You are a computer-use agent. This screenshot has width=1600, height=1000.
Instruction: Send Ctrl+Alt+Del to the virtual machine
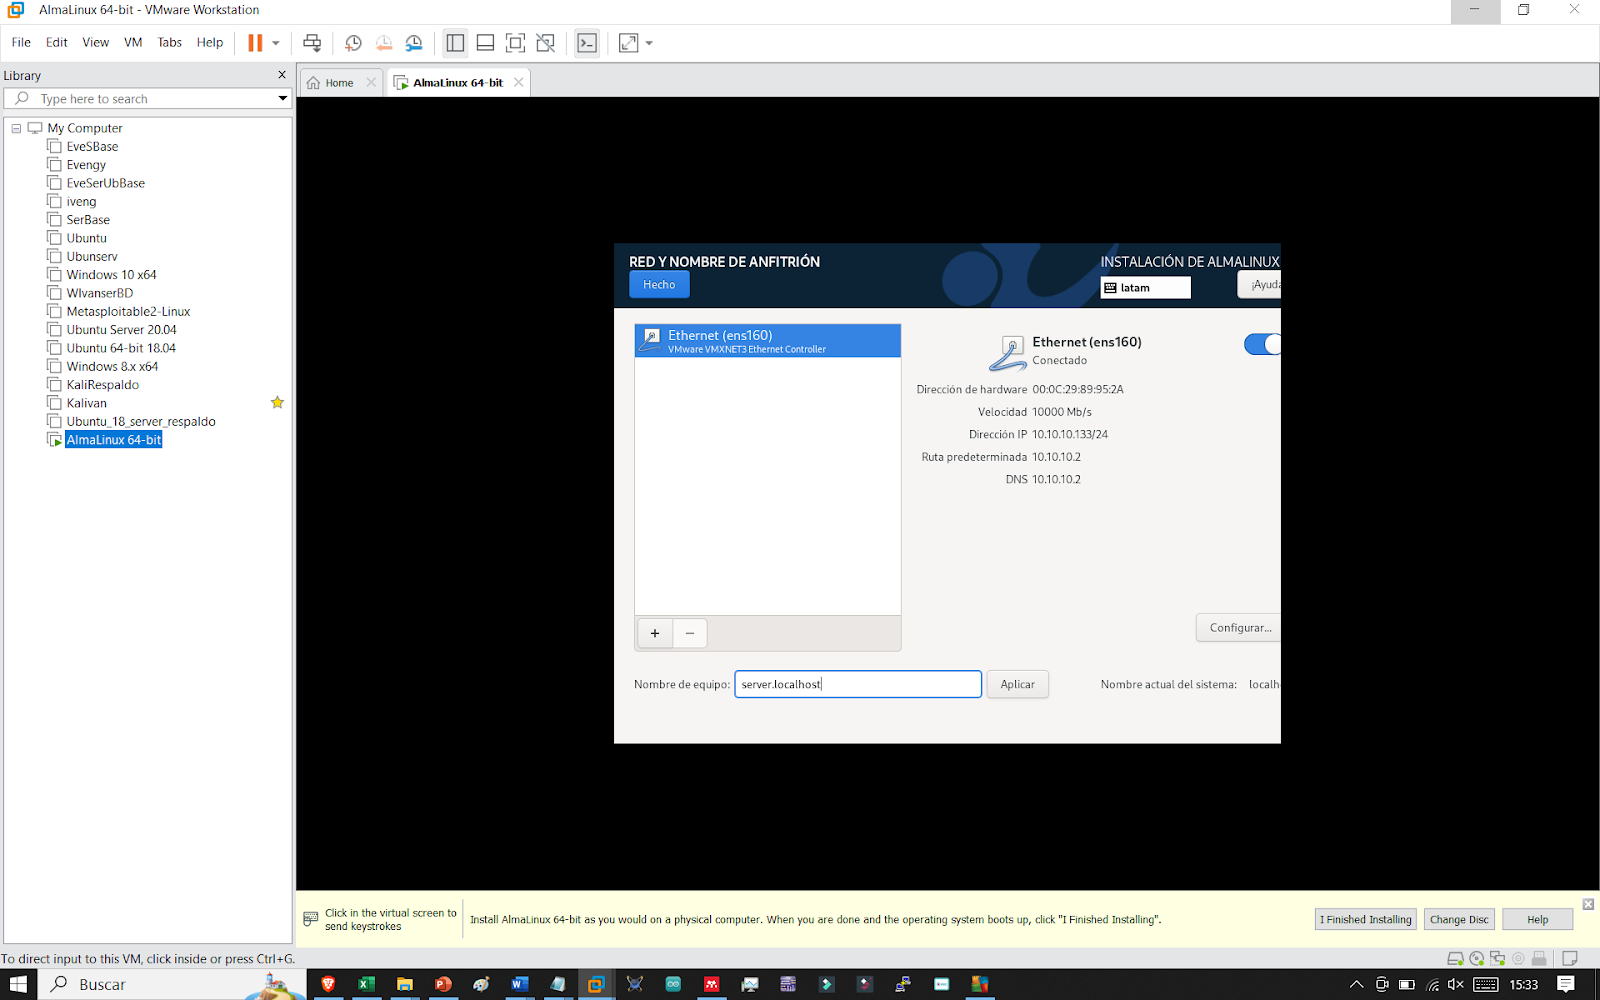[312, 43]
